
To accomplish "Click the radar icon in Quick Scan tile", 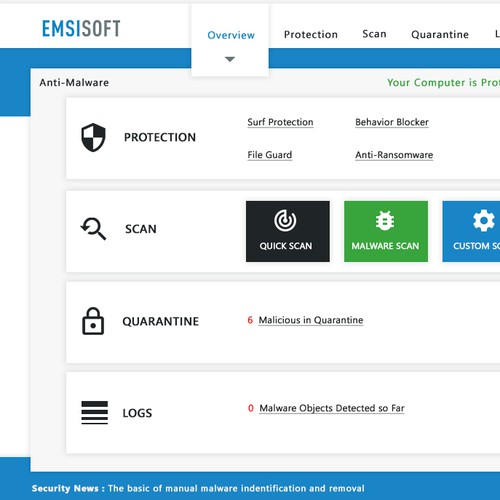I will click(285, 220).
